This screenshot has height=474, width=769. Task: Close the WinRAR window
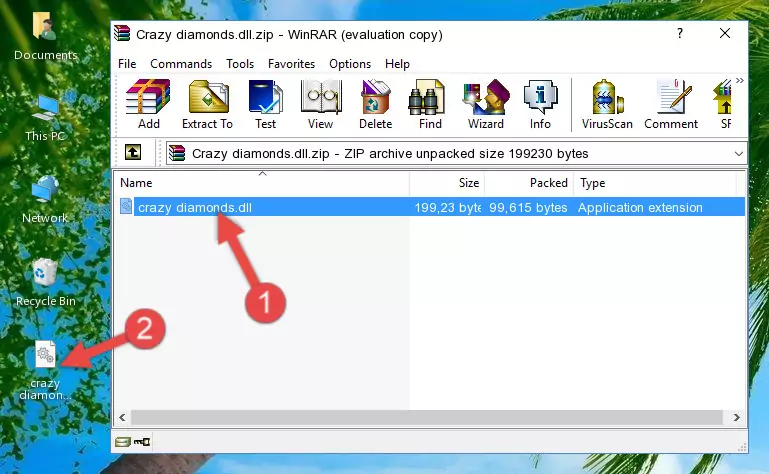coord(725,33)
